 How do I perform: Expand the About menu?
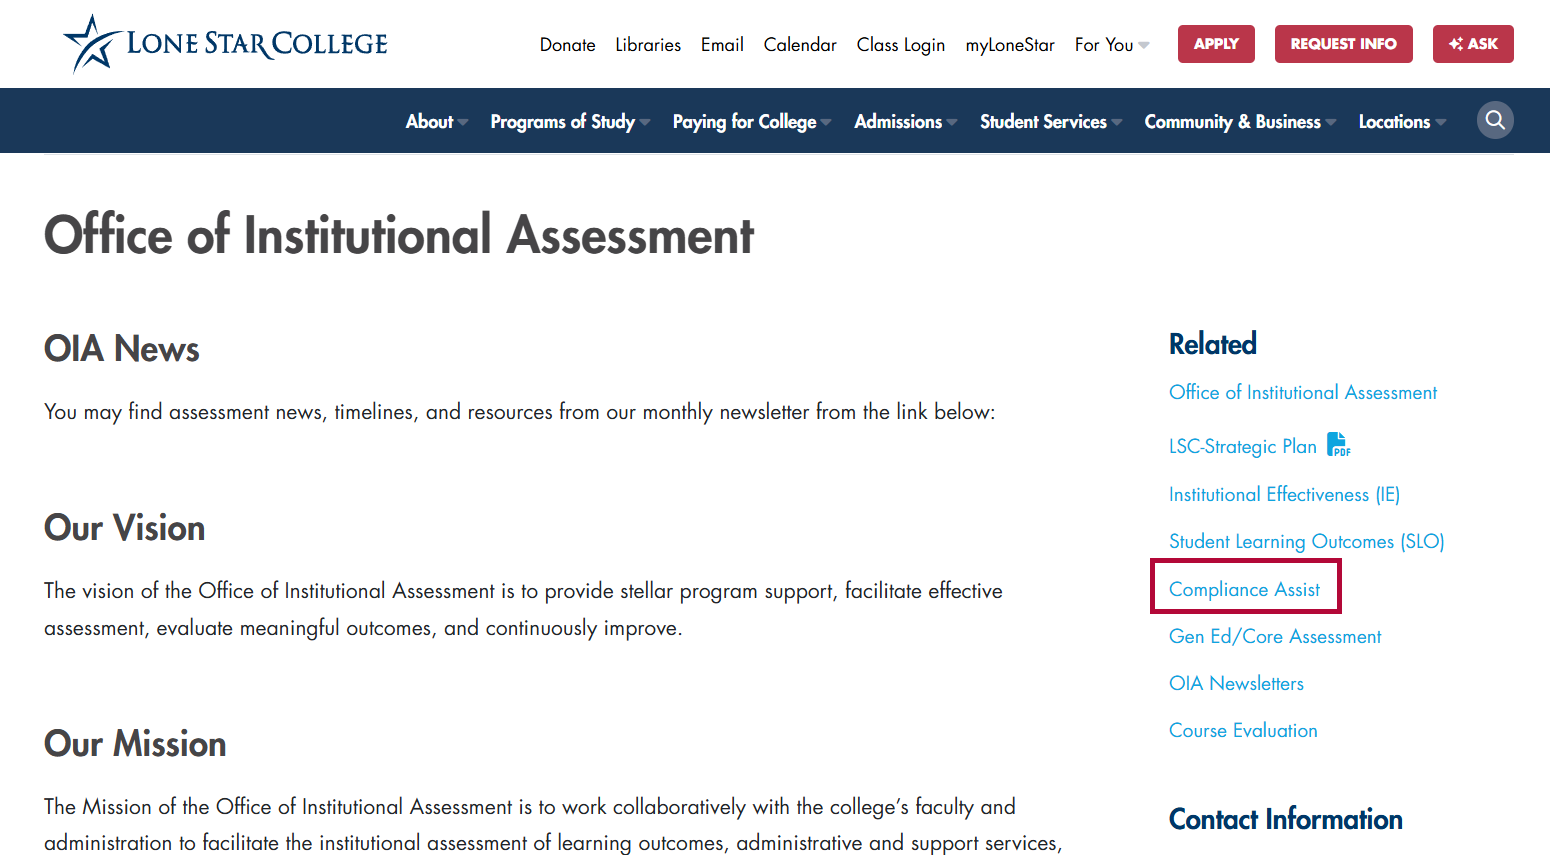pyautogui.click(x=437, y=121)
